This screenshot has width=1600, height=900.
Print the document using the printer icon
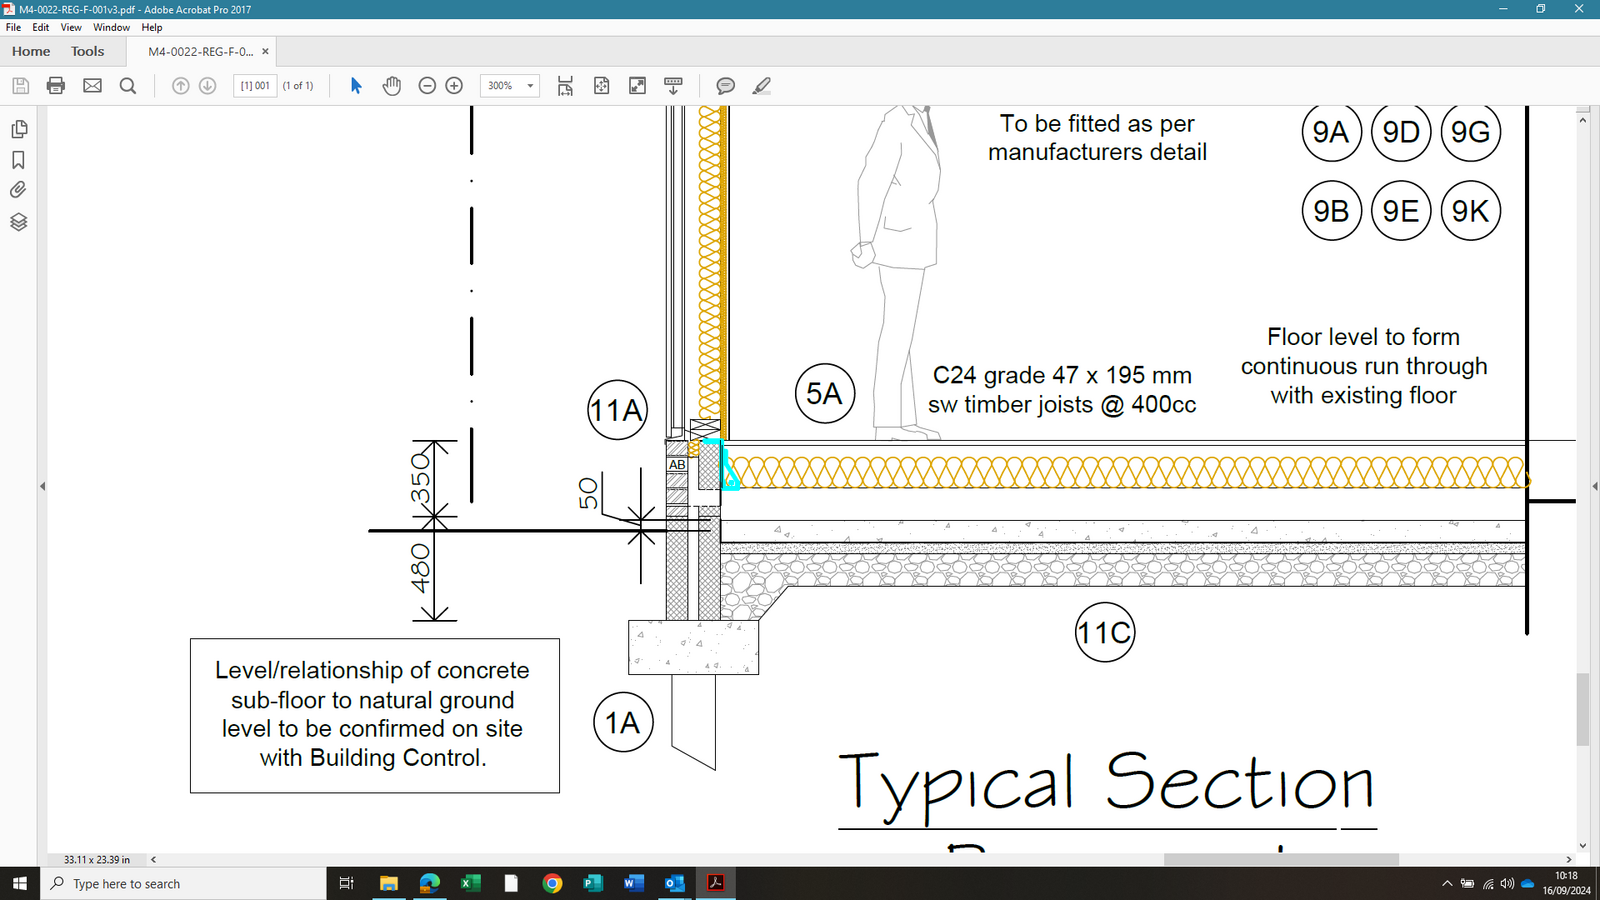pyautogui.click(x=56, y=86)
